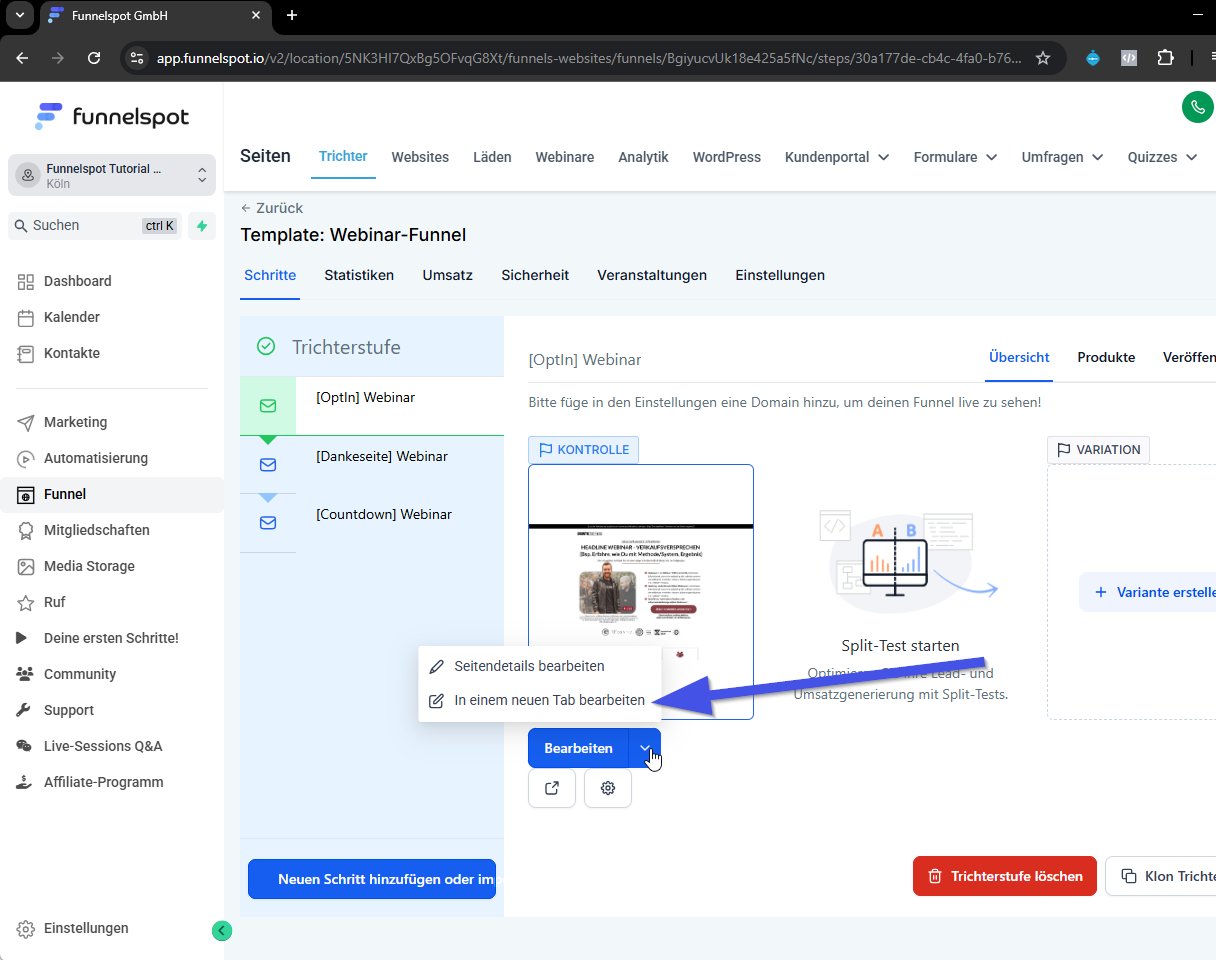Open Deine ersten Schritte! item
This screenshot has height=960, width=1216.
click(x=112, y=638)
